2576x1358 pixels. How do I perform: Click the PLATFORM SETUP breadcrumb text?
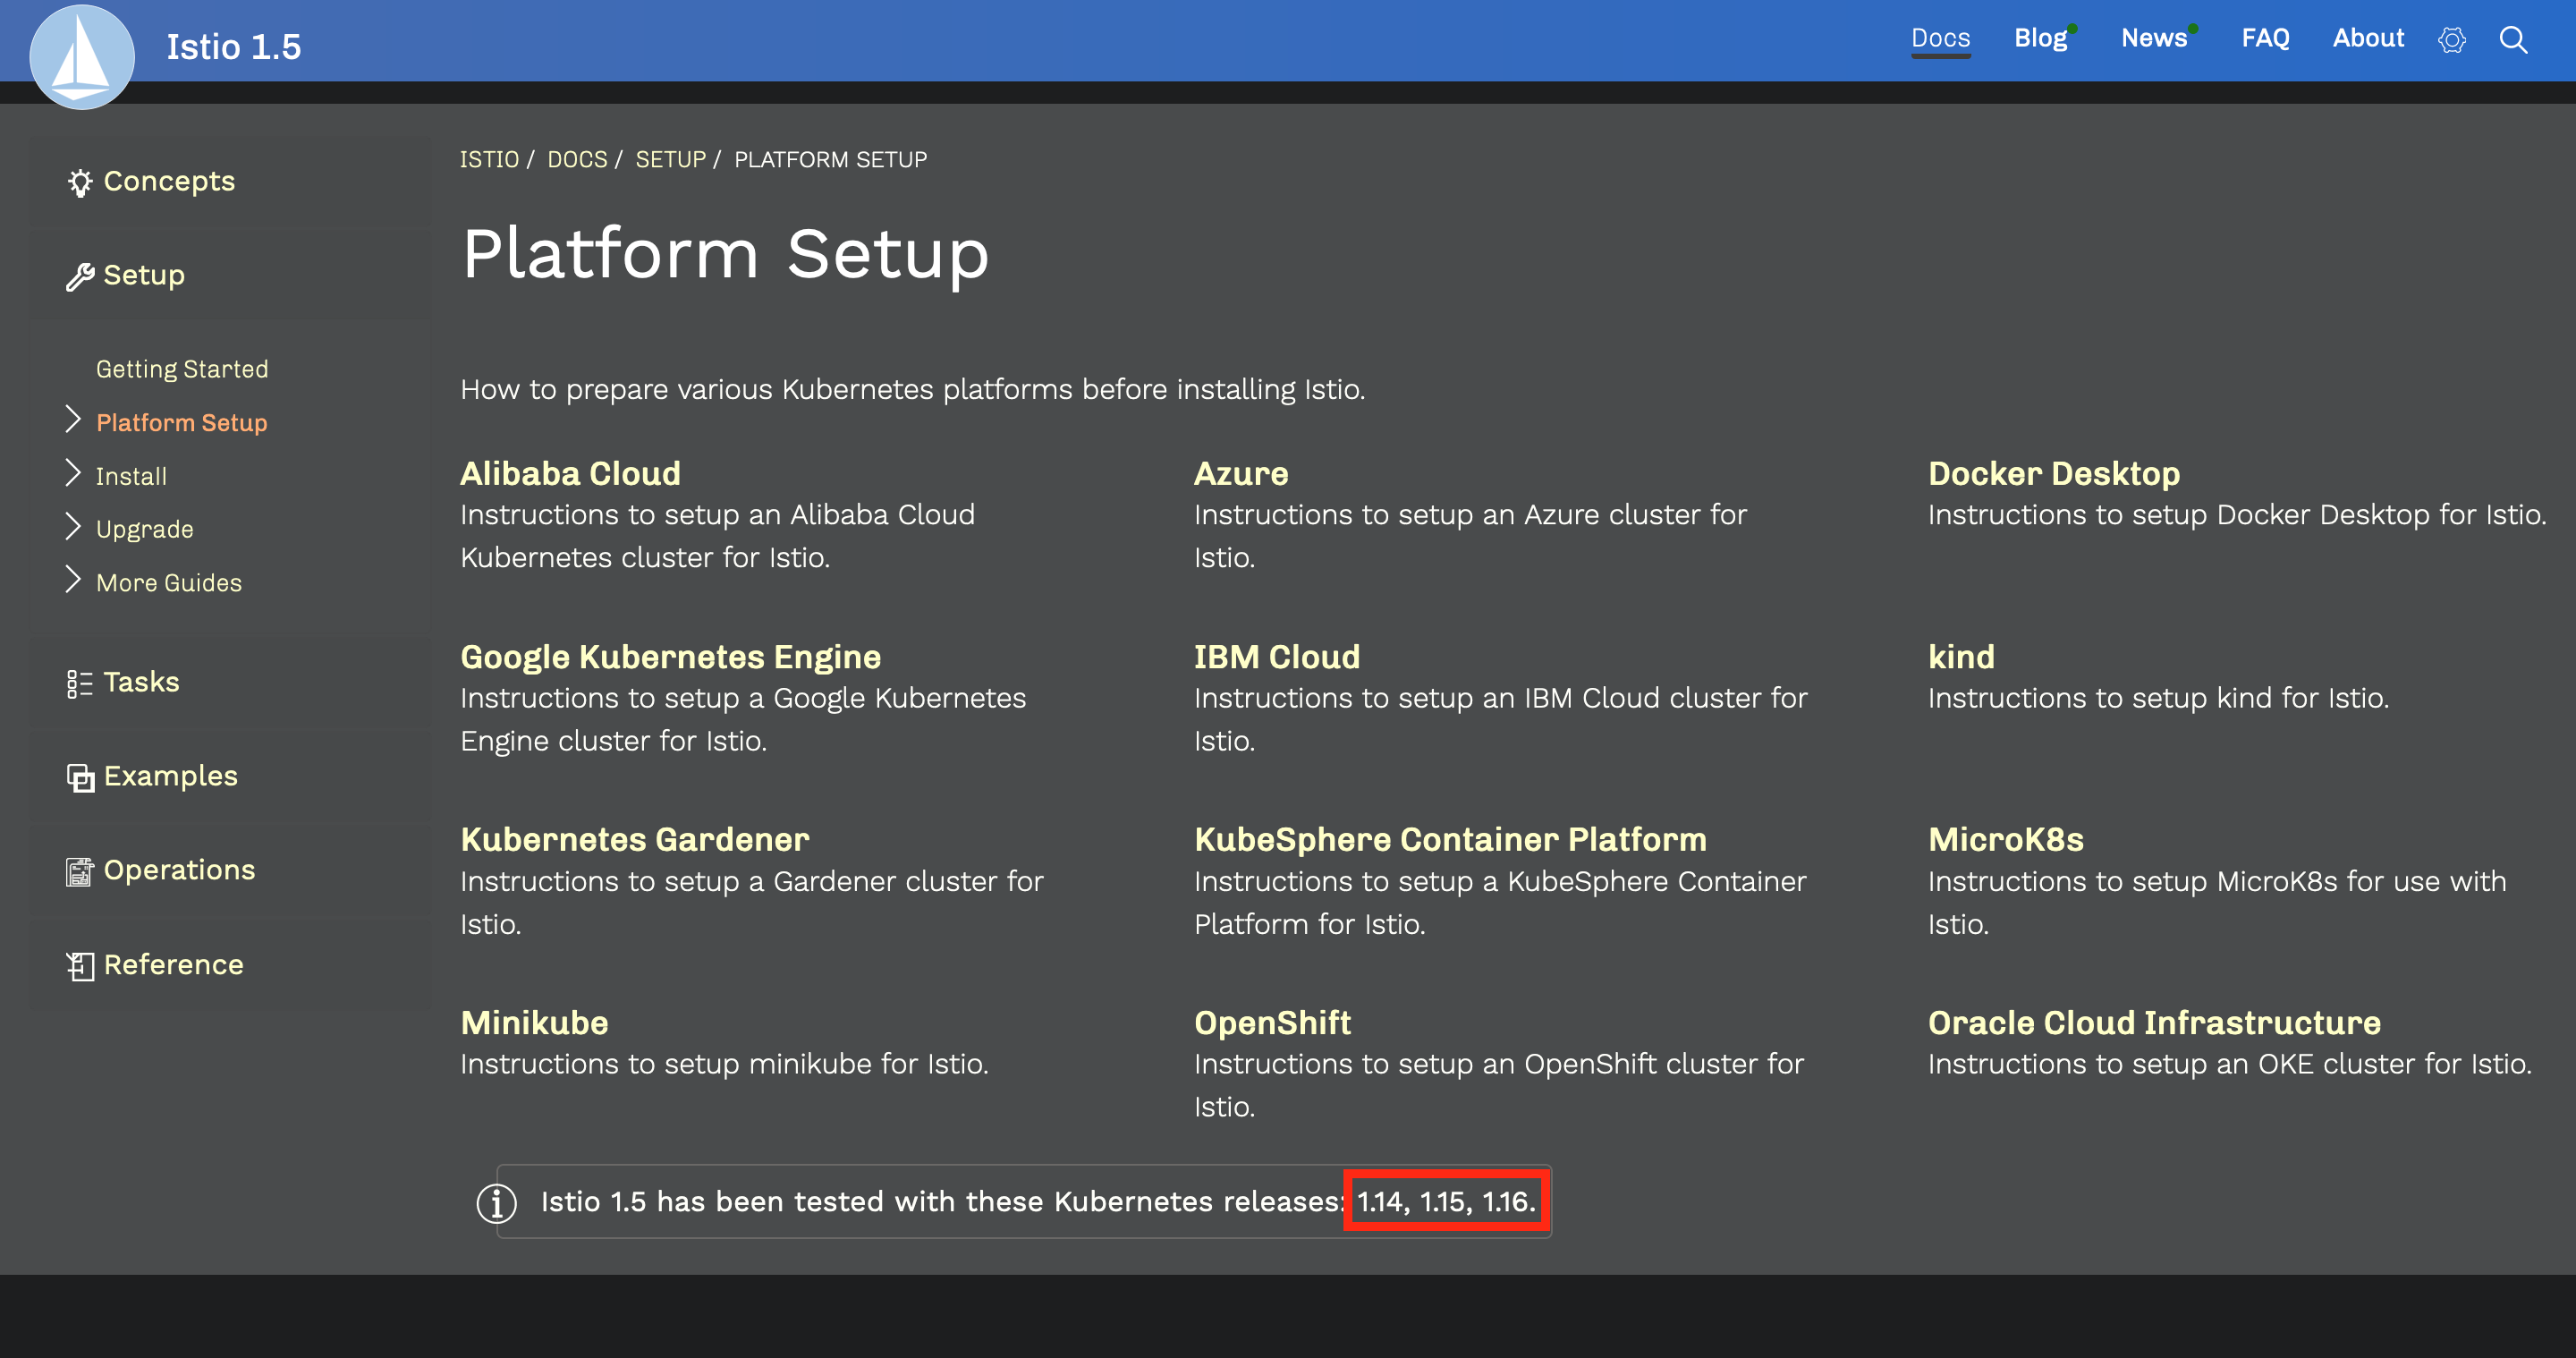point(830,160)
